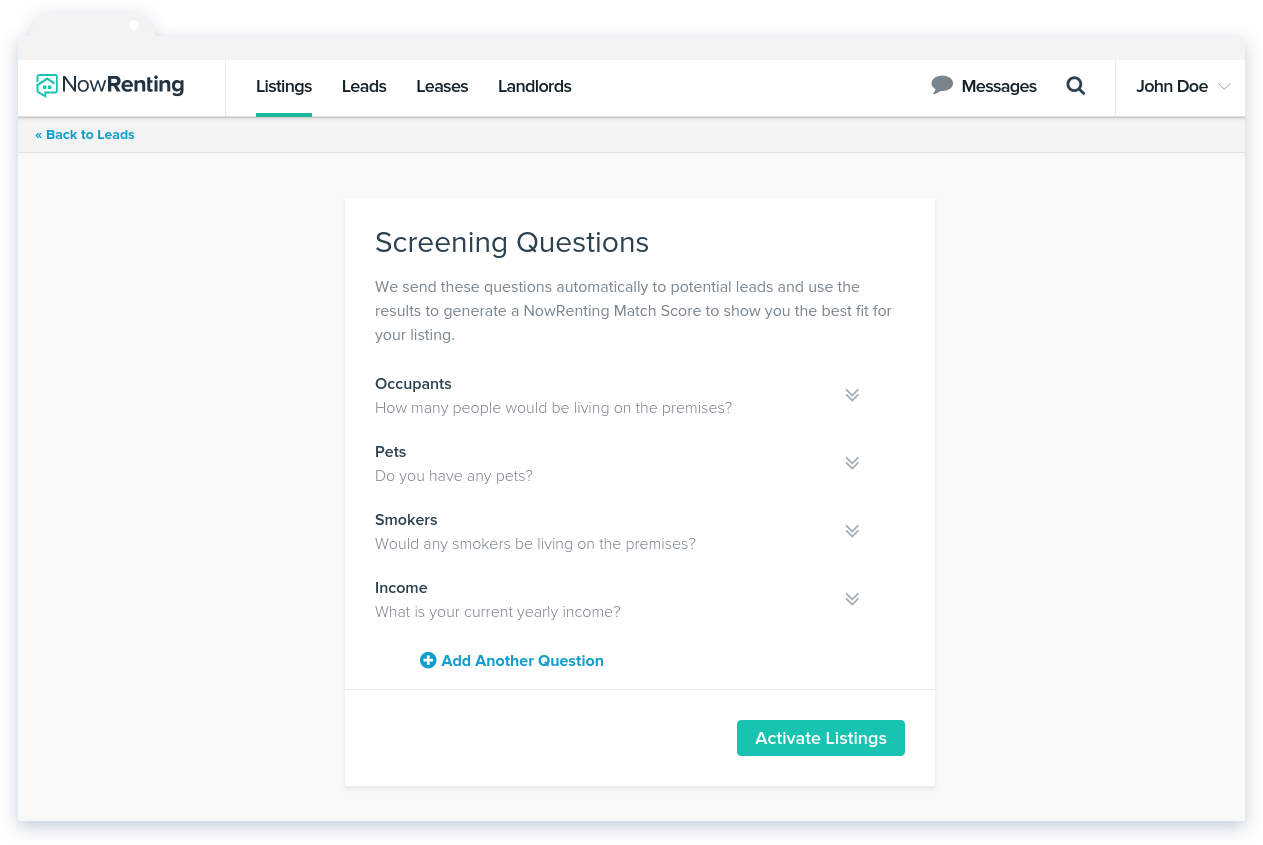
Task: Go to the Leads tab
Action: pyautogui.click(x=364, y=87)
